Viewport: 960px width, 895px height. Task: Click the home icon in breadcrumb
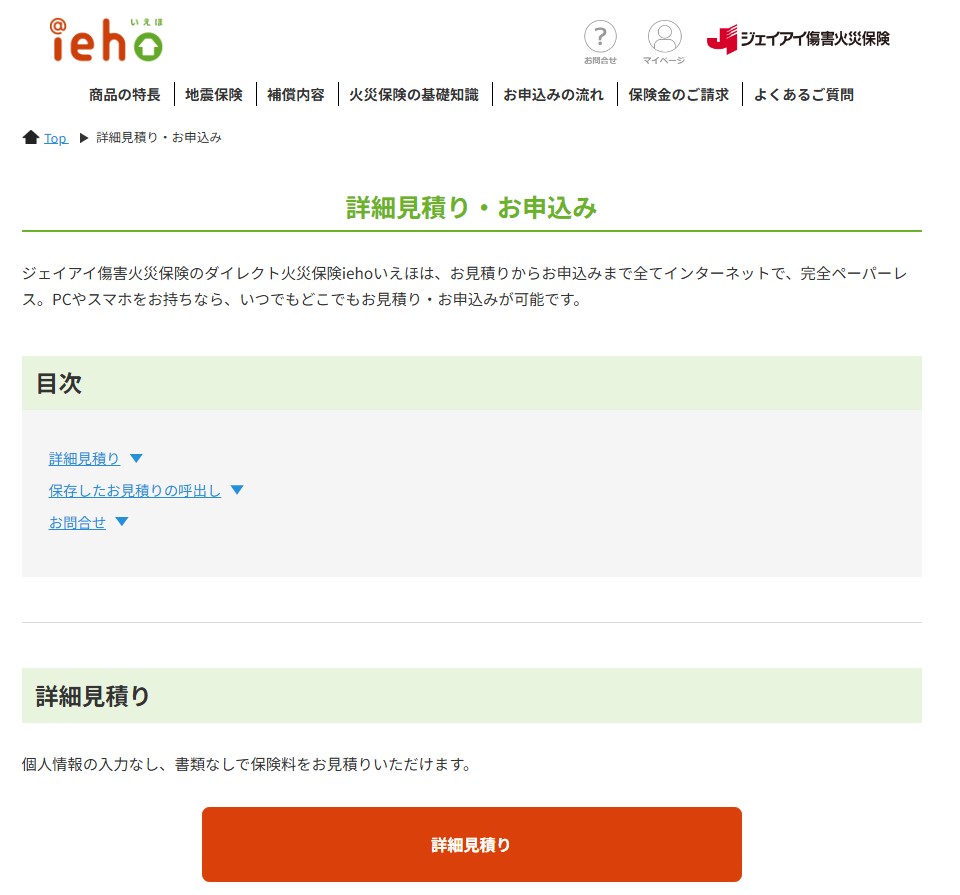[x=31, y=138]
